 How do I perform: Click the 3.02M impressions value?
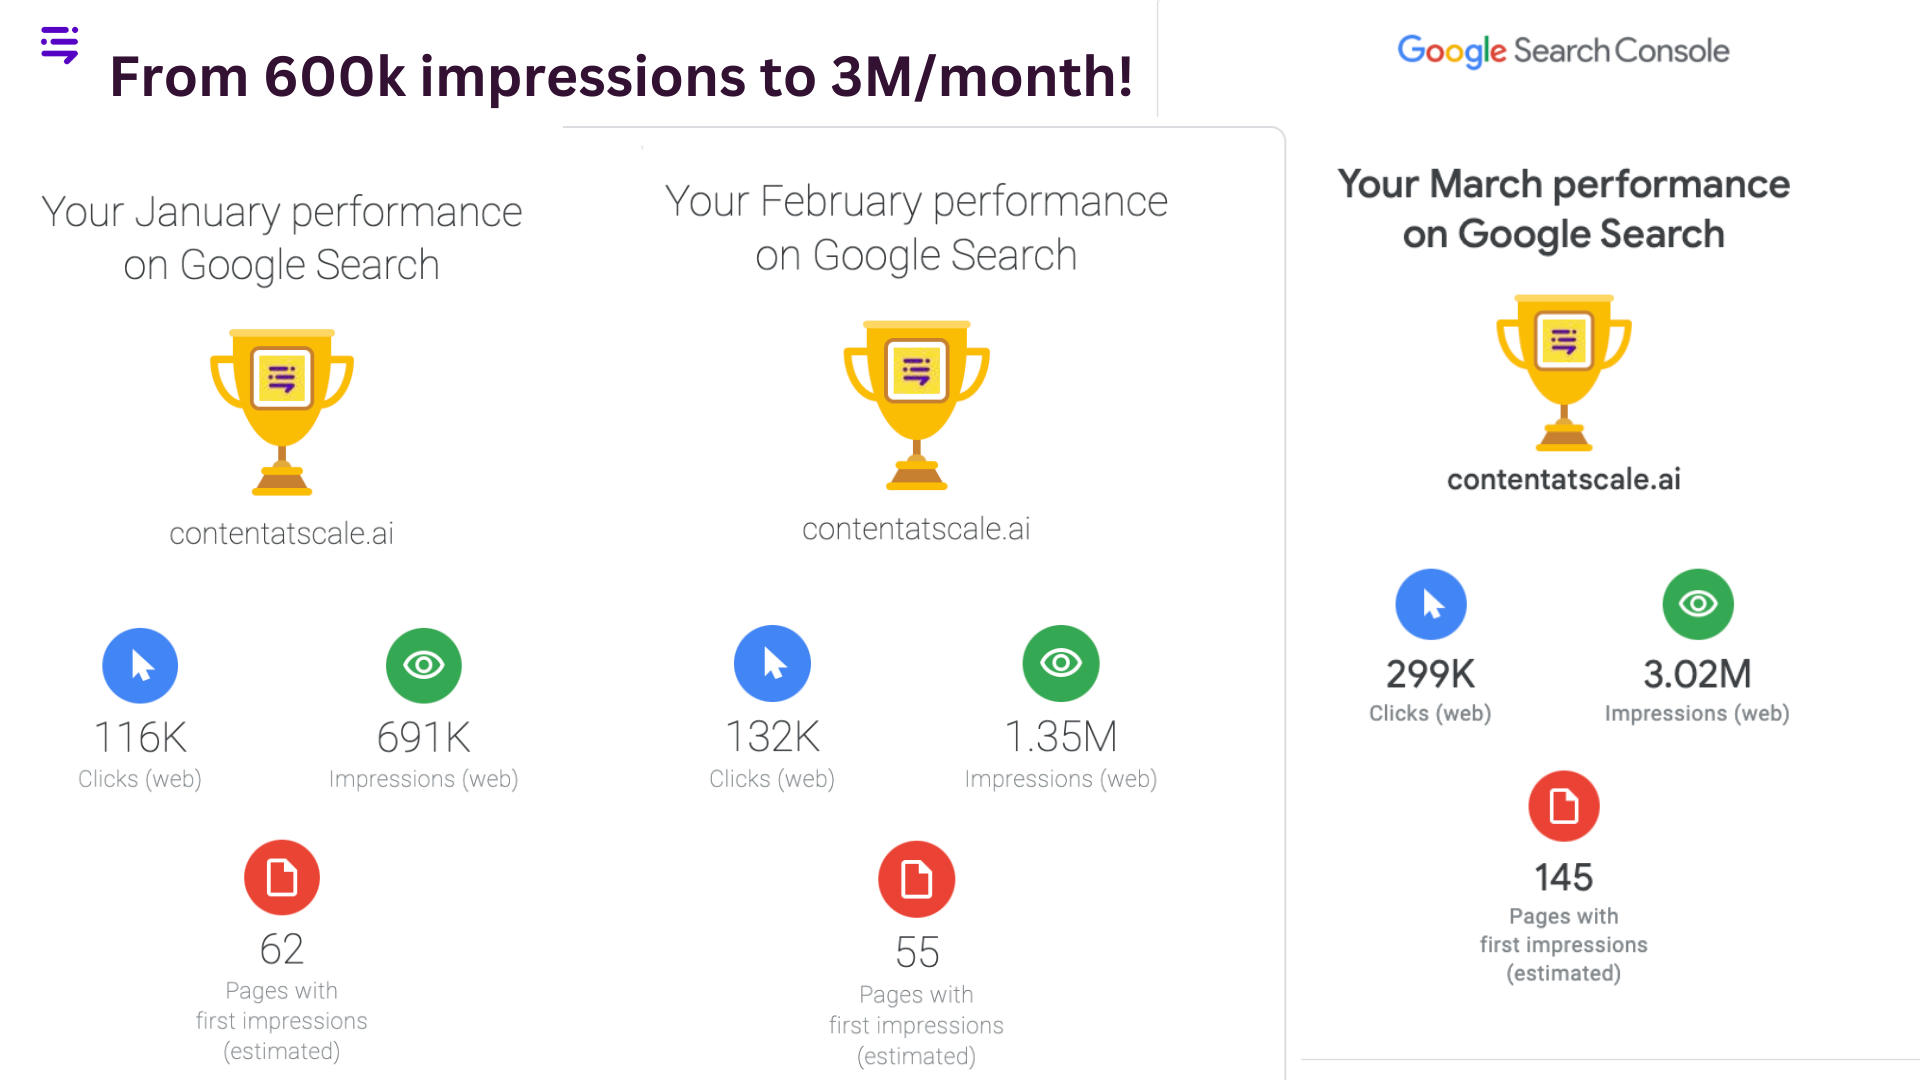(1697, 674)
